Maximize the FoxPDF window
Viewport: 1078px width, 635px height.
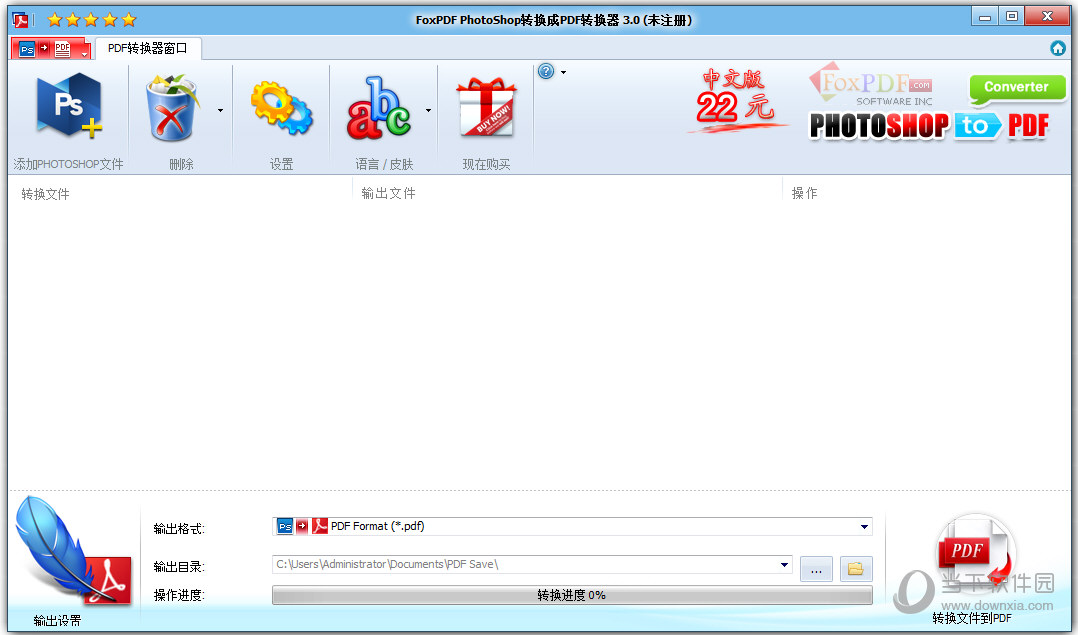(1012, 16)
